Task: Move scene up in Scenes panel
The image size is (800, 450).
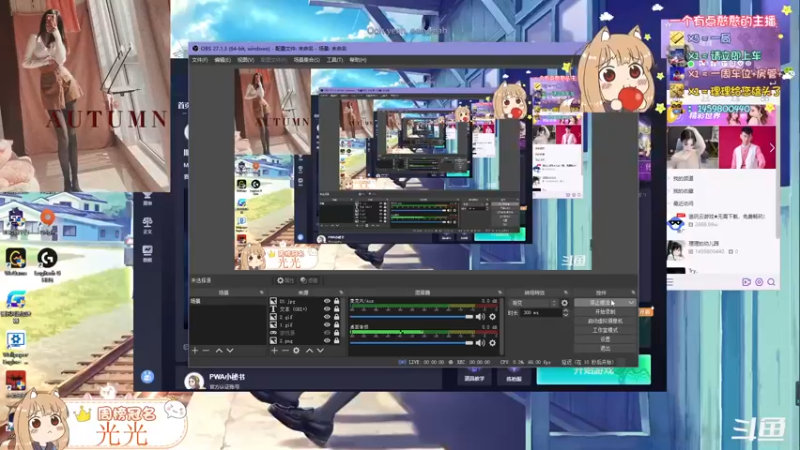Action: pos(219,351)
